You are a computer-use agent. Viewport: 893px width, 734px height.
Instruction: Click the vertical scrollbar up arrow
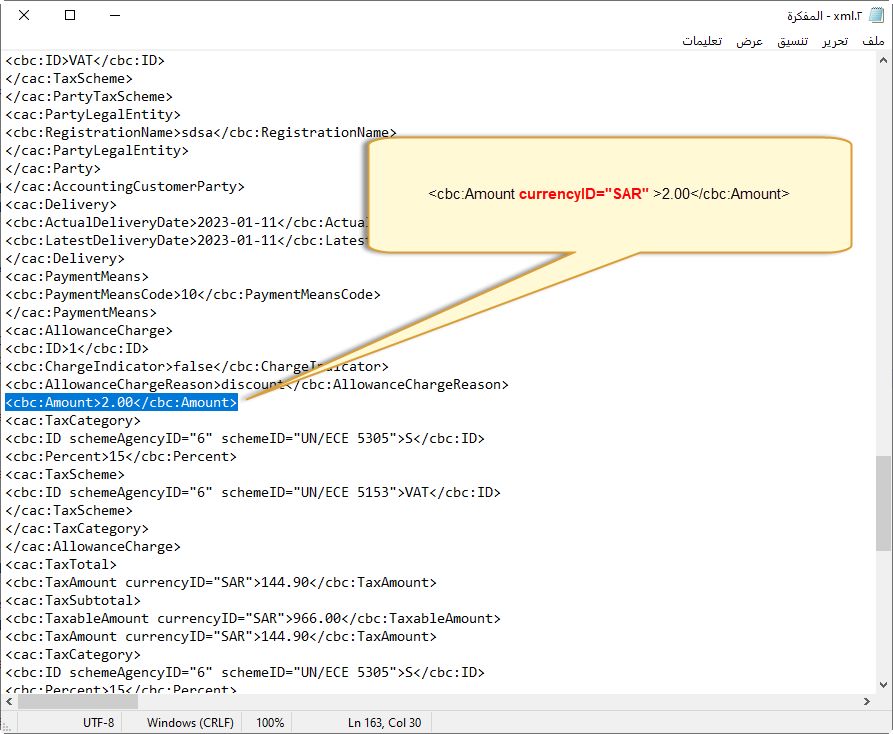tap(884, 59)
